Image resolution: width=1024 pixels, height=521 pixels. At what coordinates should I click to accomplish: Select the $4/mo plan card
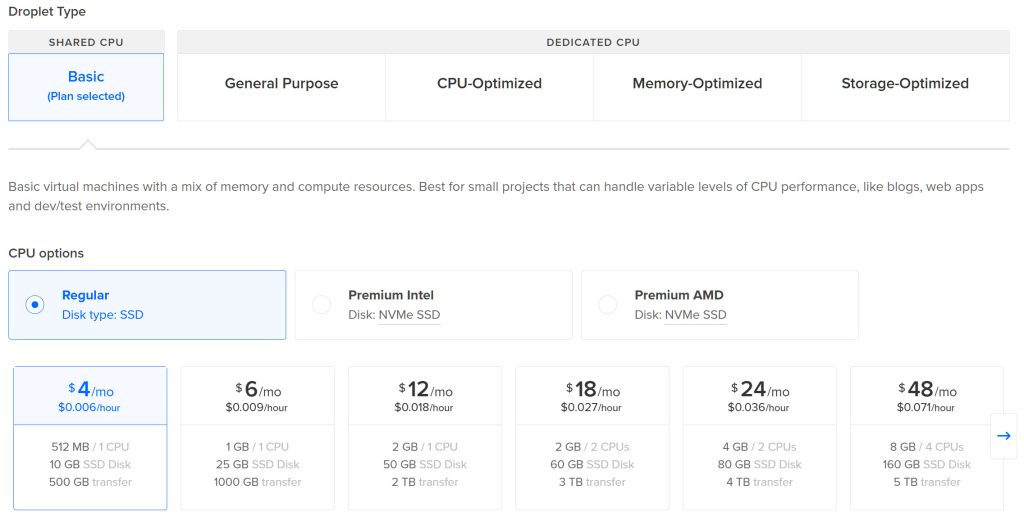pos(90,438)
